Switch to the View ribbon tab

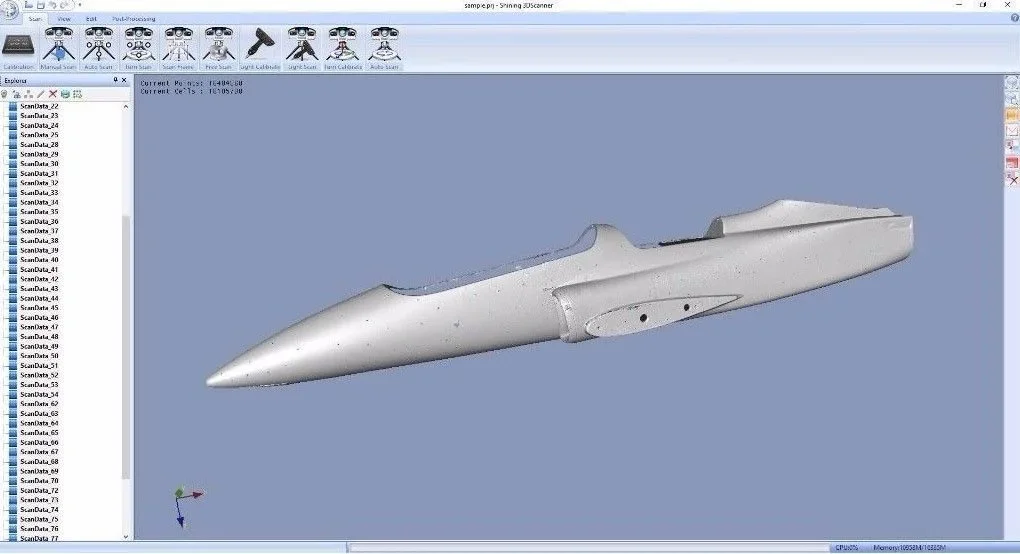64,19
